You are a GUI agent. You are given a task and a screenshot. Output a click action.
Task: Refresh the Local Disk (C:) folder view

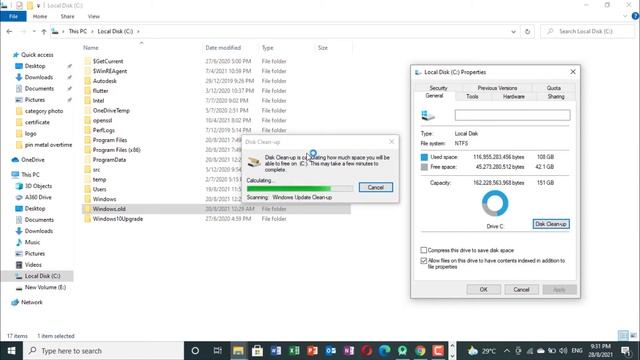point(527,31)
